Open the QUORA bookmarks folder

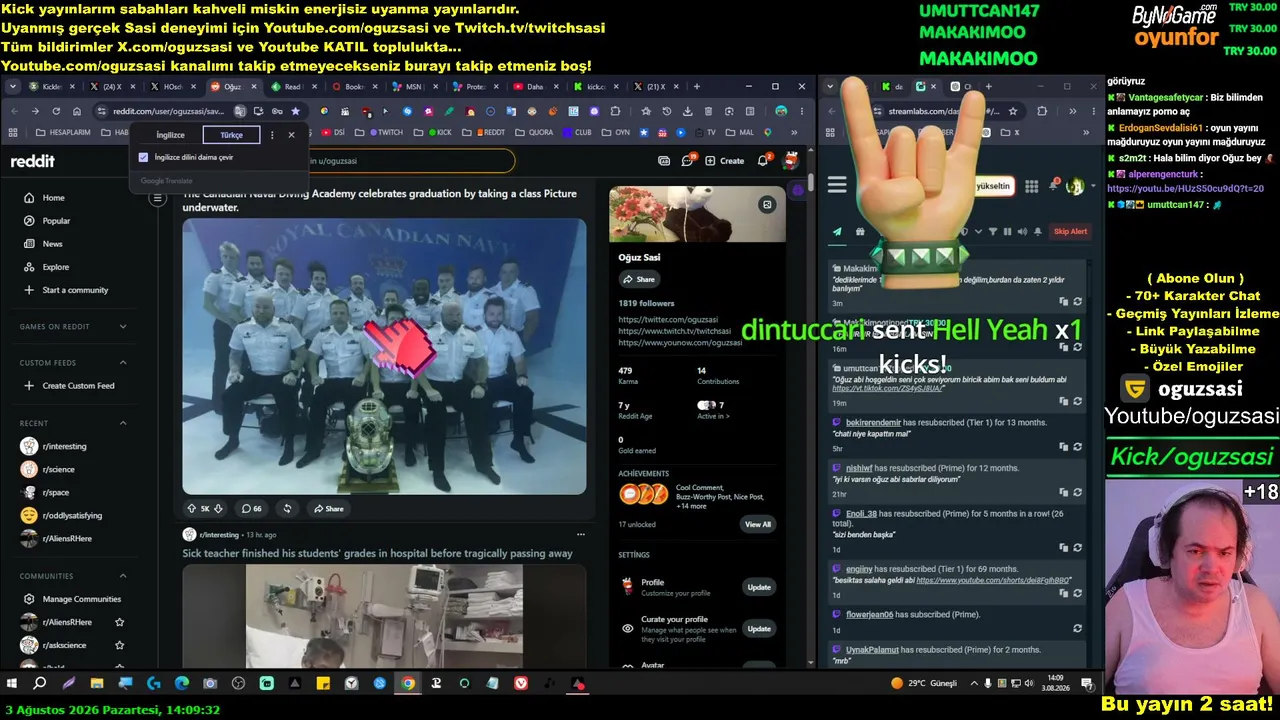click(535, 132)
